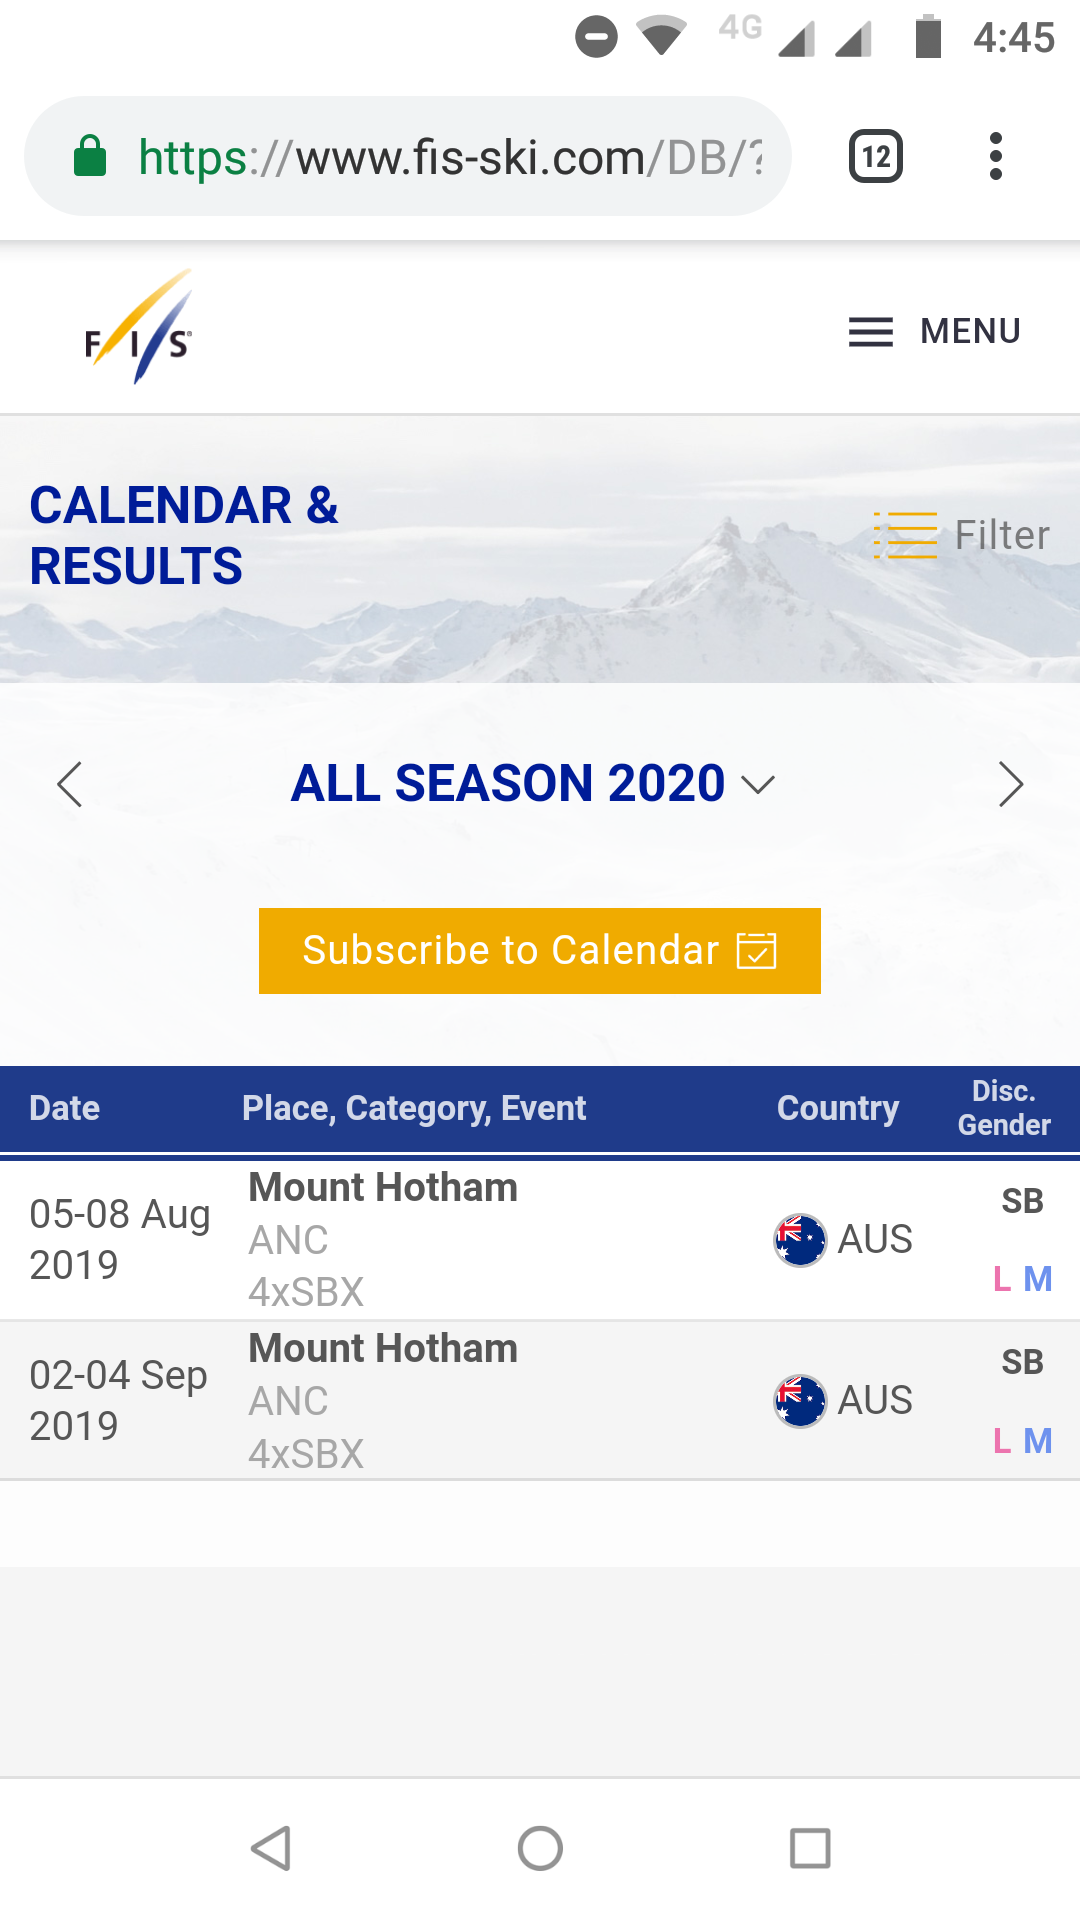Go to previous season arrow
Screen dimensions: 1080x1920
[69, 784]
